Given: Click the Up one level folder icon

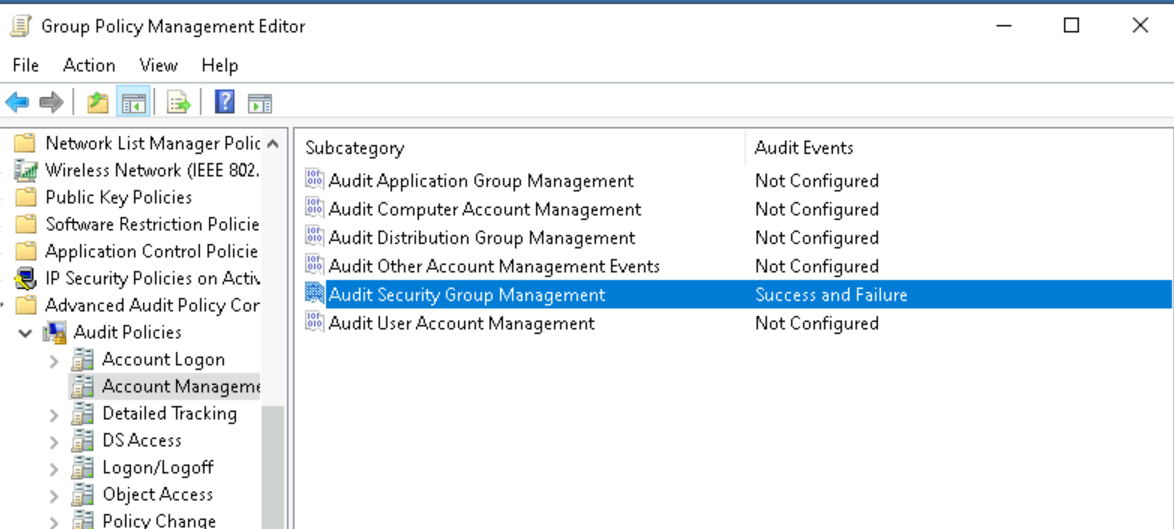Looking at the screenshot, I should 98,102.
